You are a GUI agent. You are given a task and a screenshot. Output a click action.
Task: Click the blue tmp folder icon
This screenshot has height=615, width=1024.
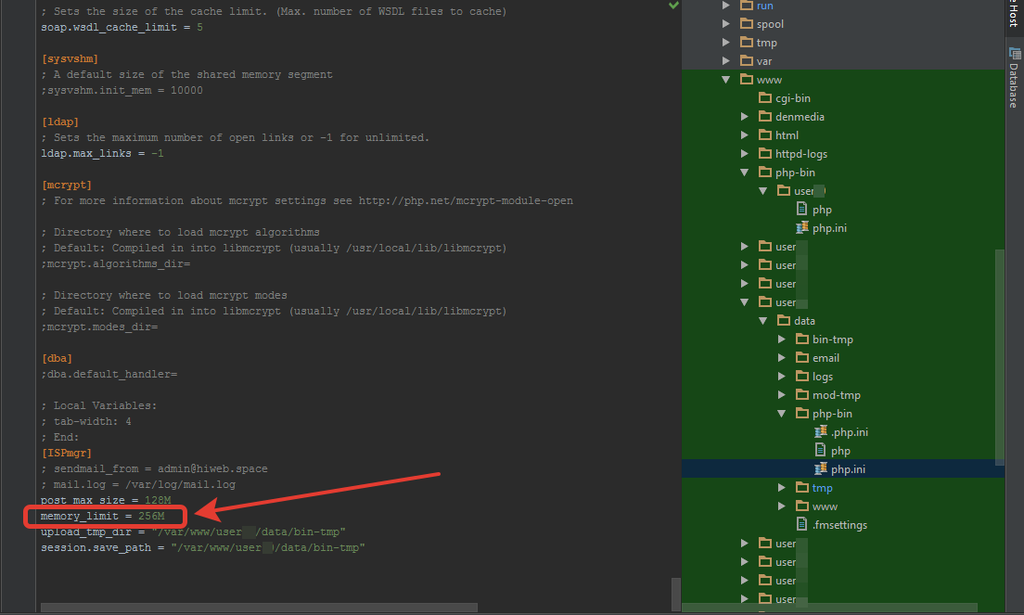coord(803,488)
